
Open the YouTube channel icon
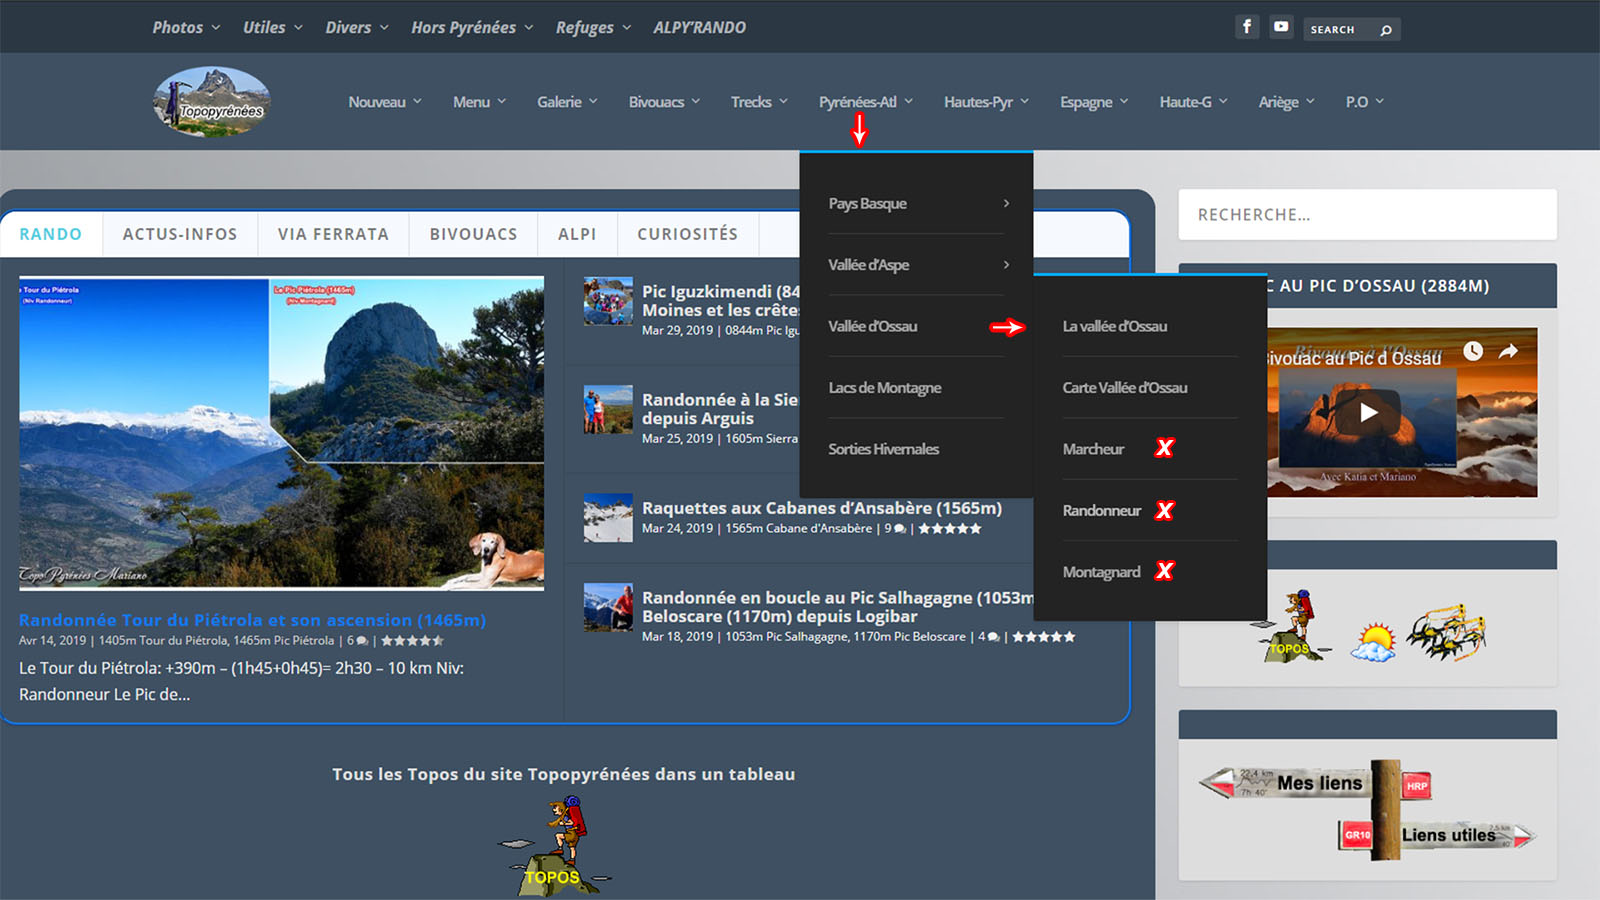click(x=1281, y=27)
